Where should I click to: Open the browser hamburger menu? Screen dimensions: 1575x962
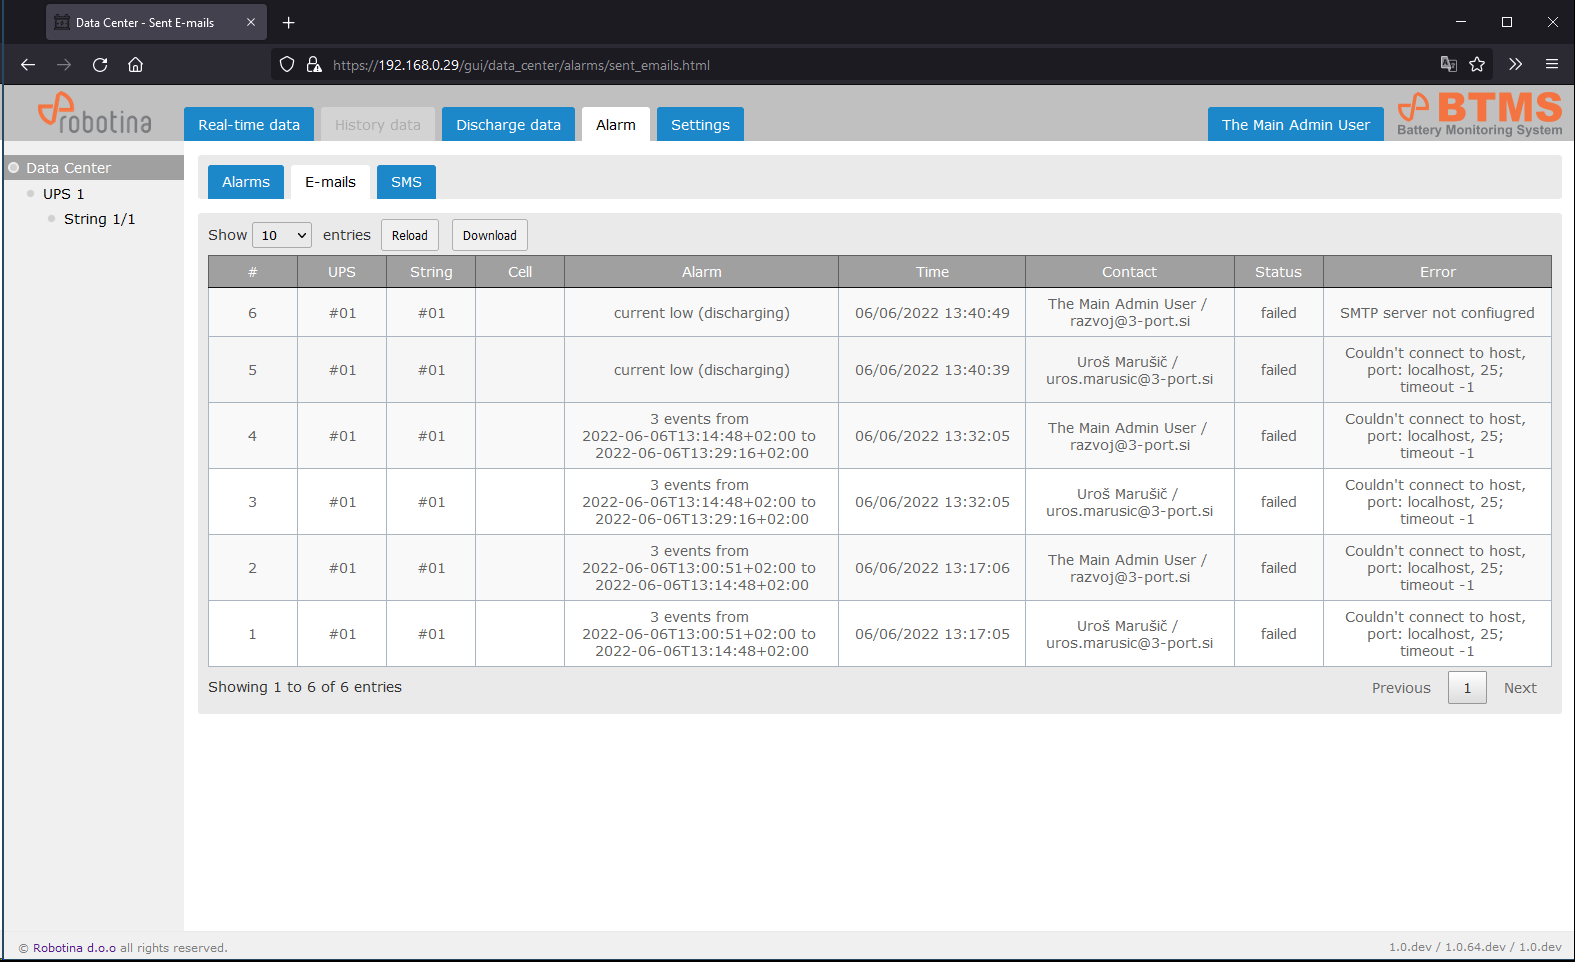coord(1552,65)
